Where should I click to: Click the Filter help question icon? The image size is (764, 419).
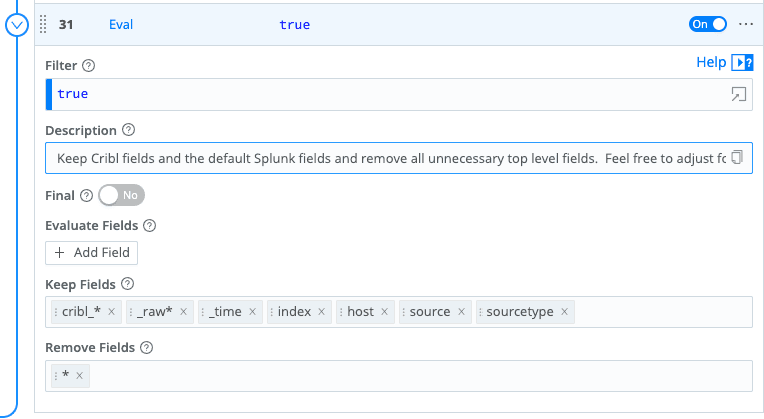tap(89, 66)
